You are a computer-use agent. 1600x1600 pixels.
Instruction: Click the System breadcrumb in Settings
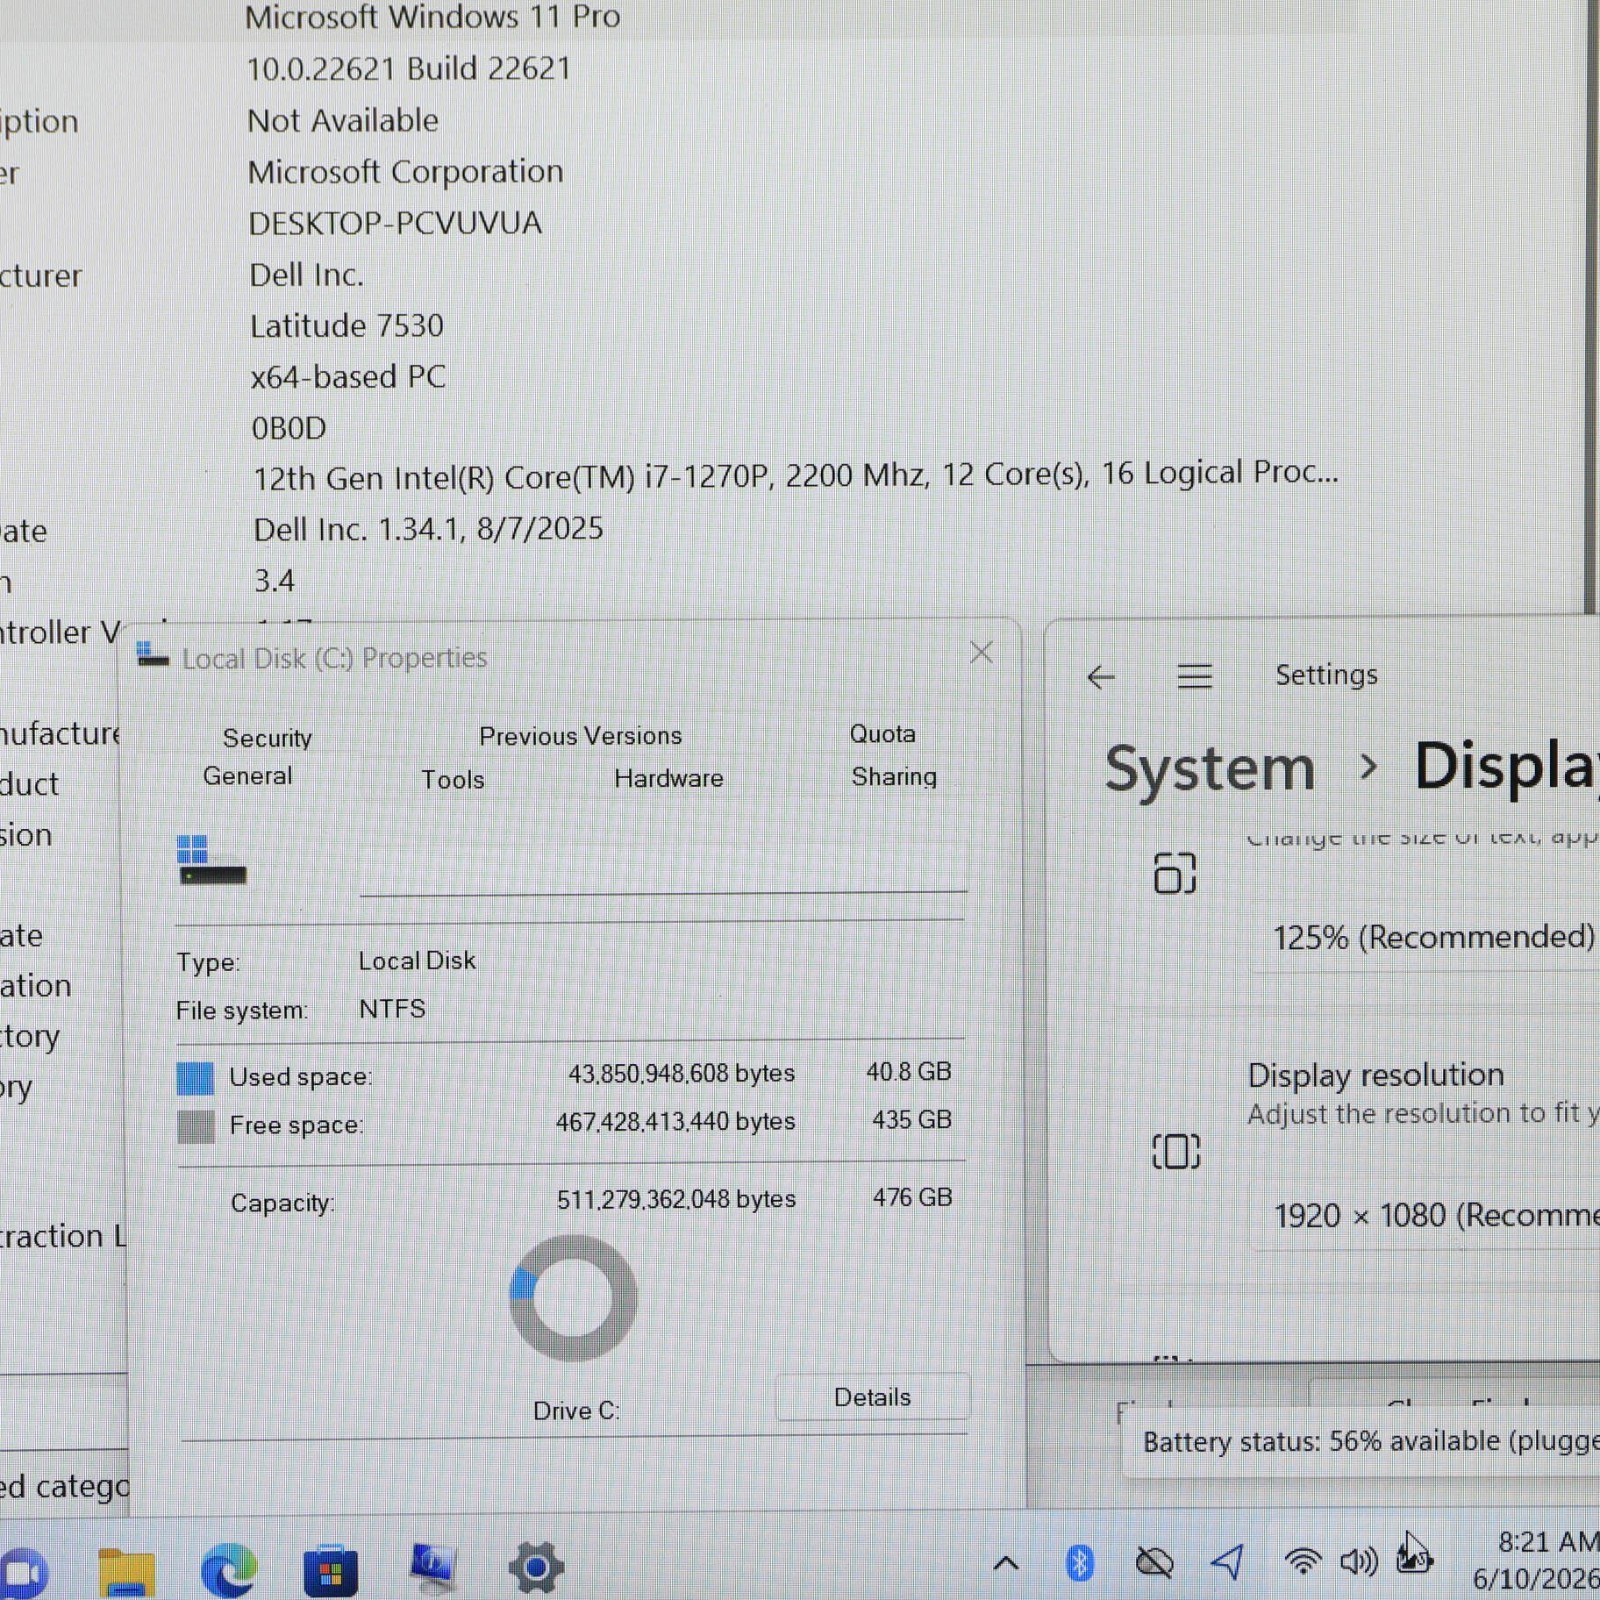tap(1209, 768)
